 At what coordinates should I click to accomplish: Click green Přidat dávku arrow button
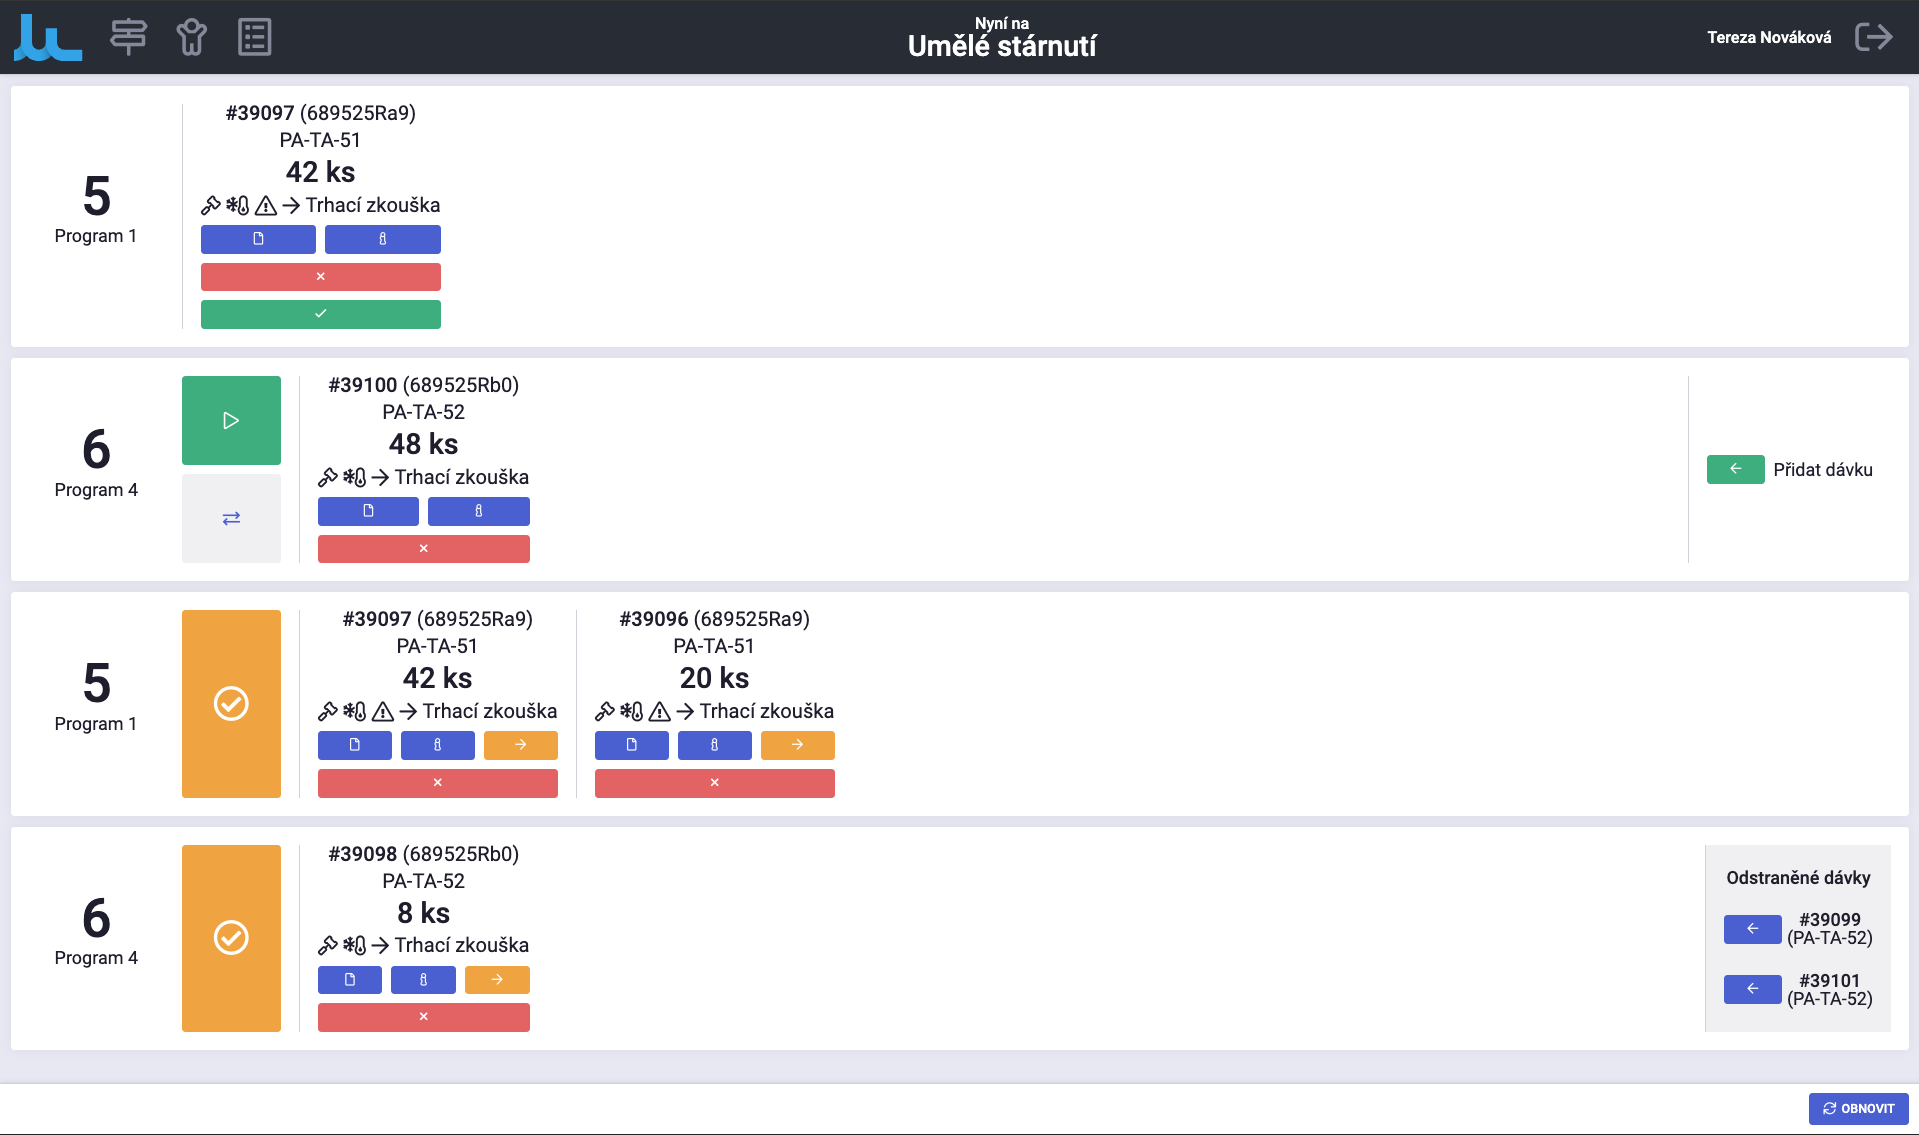(x=1735, y=469)
